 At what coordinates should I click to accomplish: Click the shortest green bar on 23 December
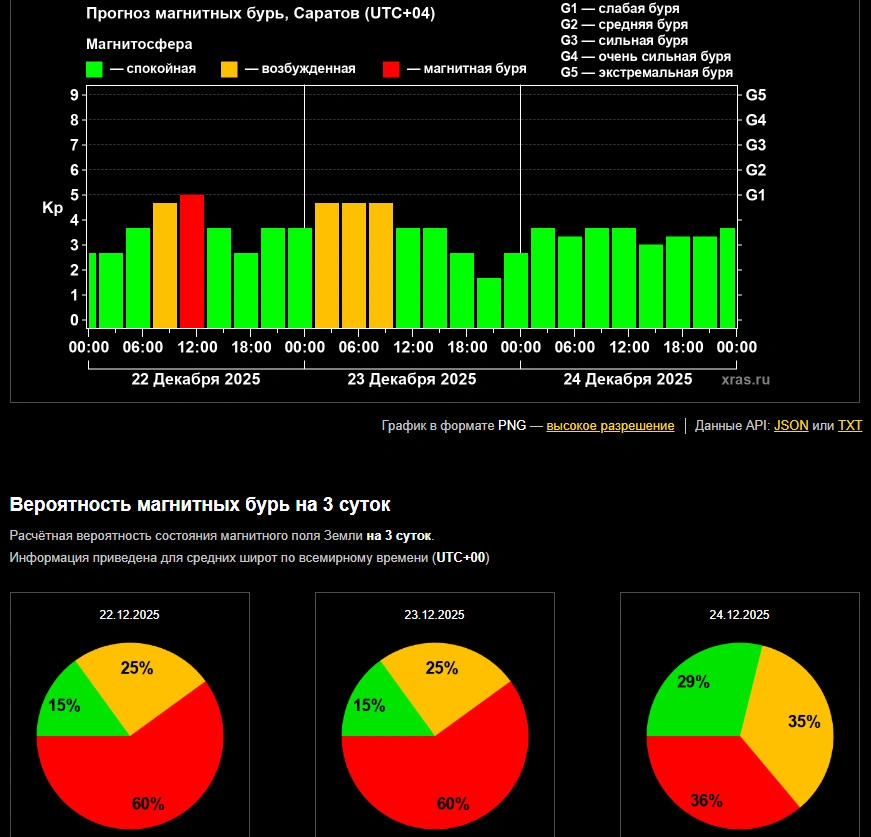pyautogui.click(x=489, y=302)
